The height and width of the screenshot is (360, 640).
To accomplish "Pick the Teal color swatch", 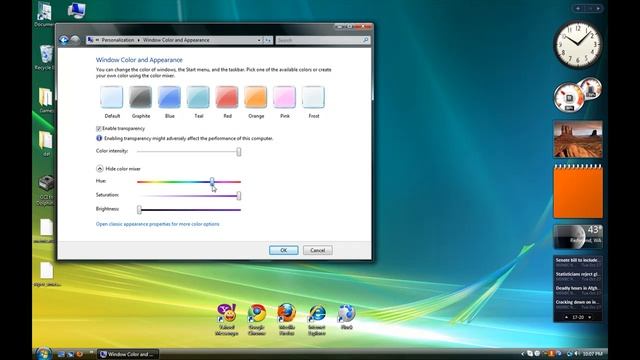I will [x=198, y=97].
